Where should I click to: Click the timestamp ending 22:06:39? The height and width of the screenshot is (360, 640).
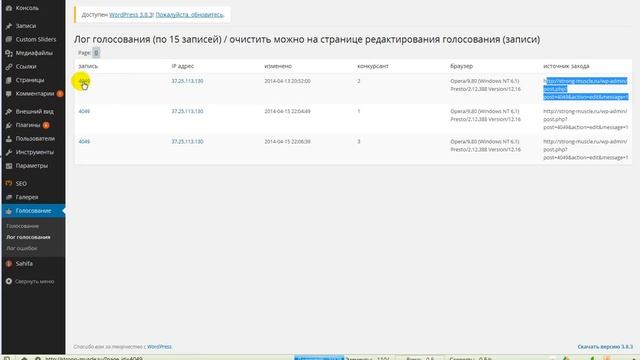tap(287, 142)
